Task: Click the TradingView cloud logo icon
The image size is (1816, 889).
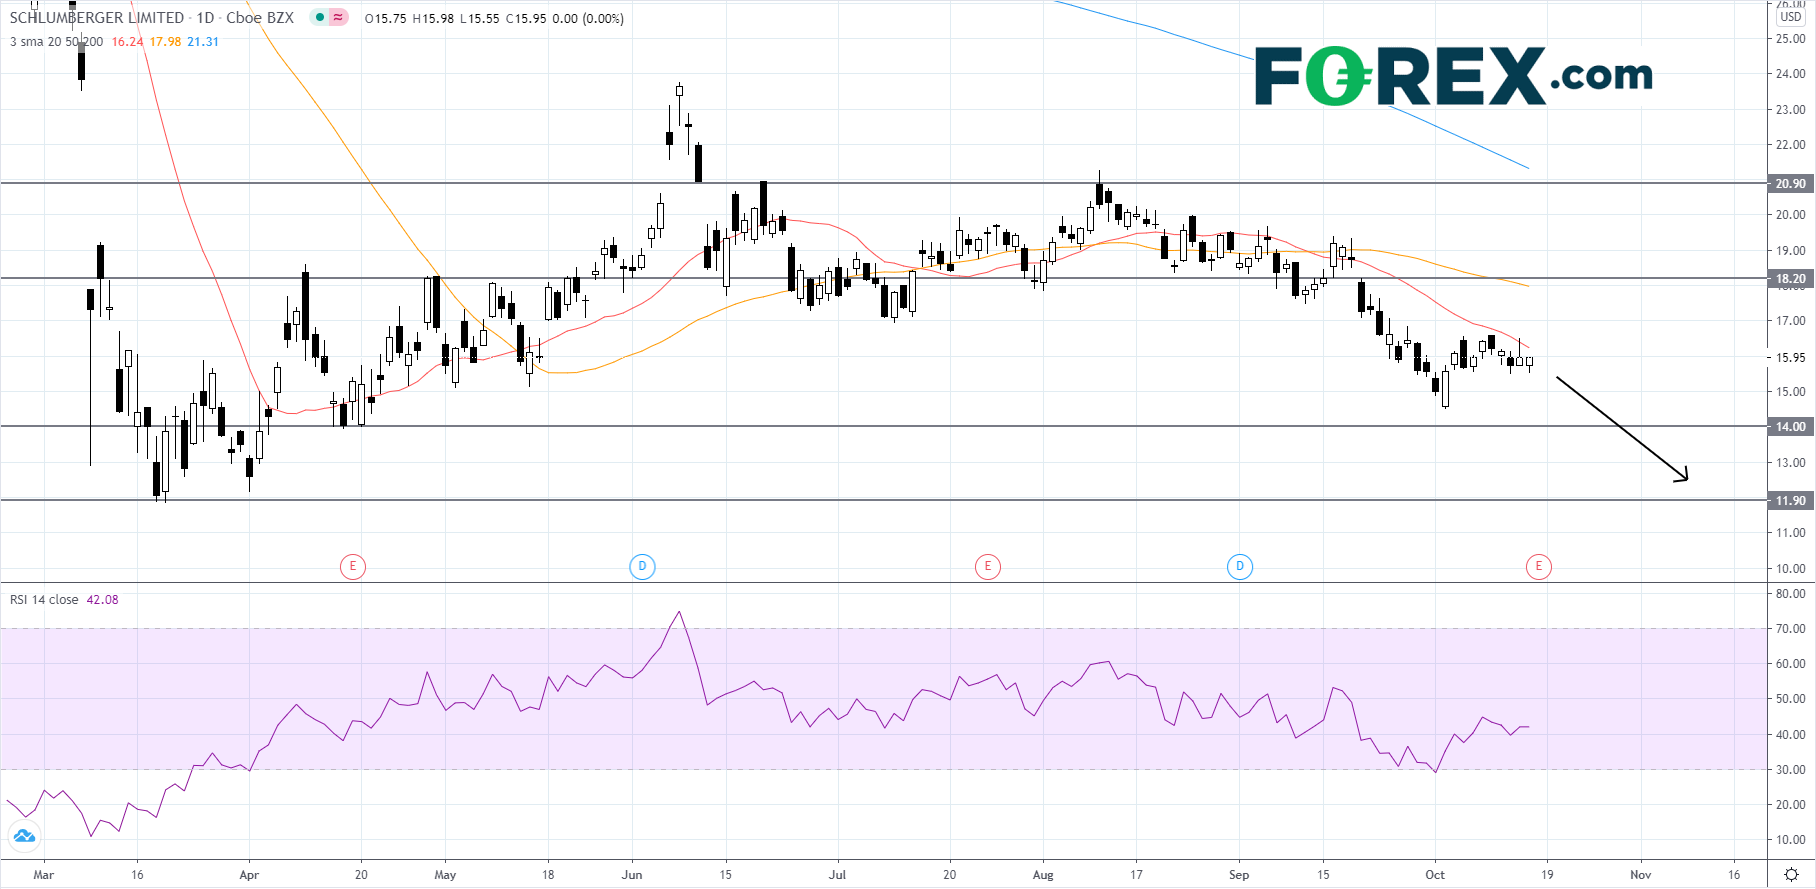Action: 23,836
